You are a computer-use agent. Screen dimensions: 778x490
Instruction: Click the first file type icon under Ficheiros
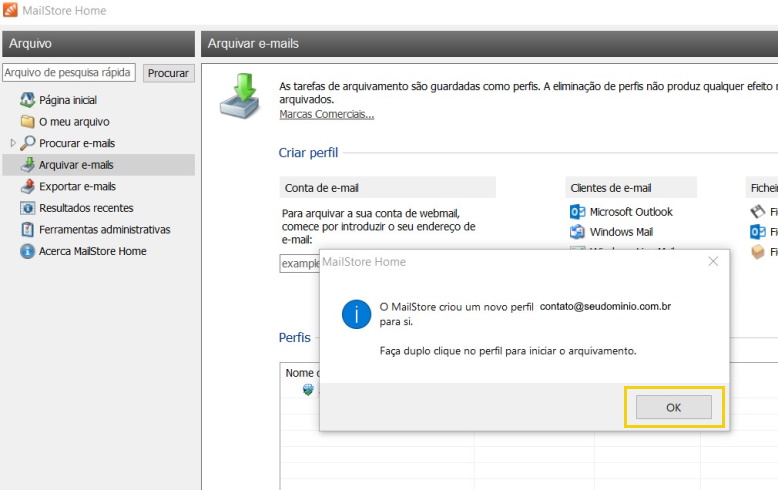point(758,212)
